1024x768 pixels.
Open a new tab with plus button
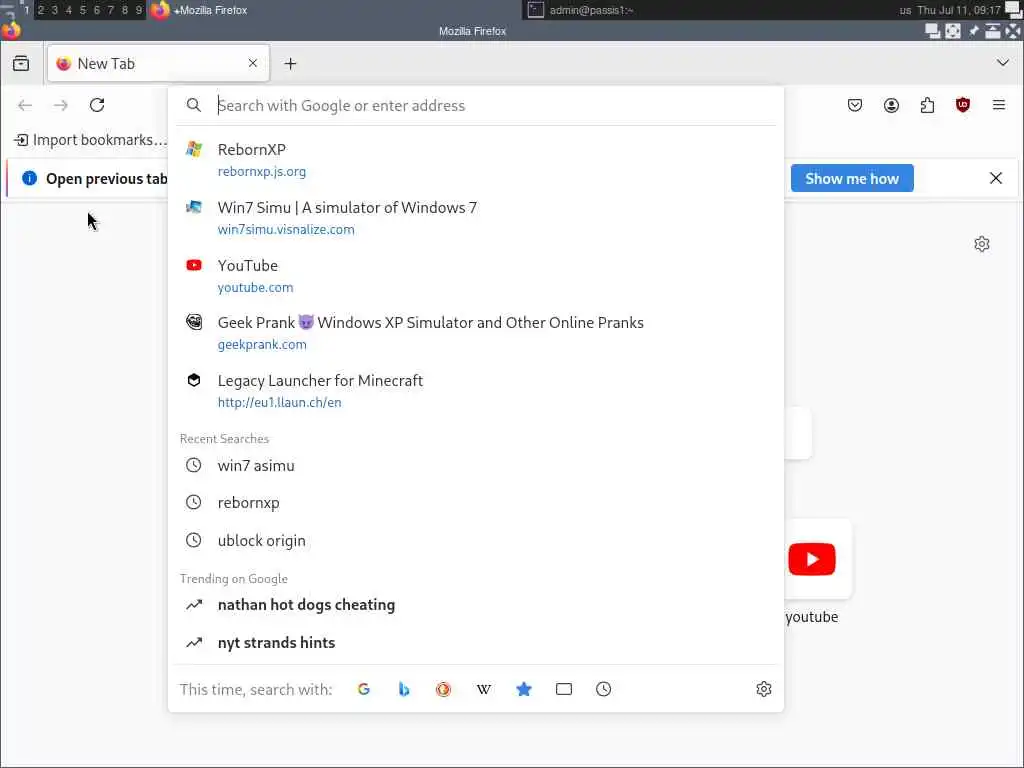(x=291, y=63)
